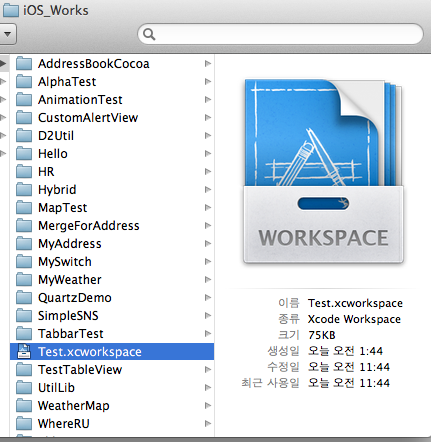
Task: Click the 오늘 오전 1:44 creation time
Action: (x=345, y=351)
